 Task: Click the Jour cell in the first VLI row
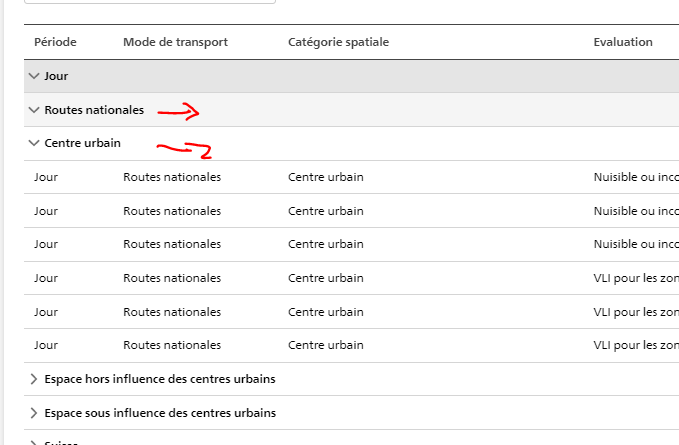(x=46, y=278)
